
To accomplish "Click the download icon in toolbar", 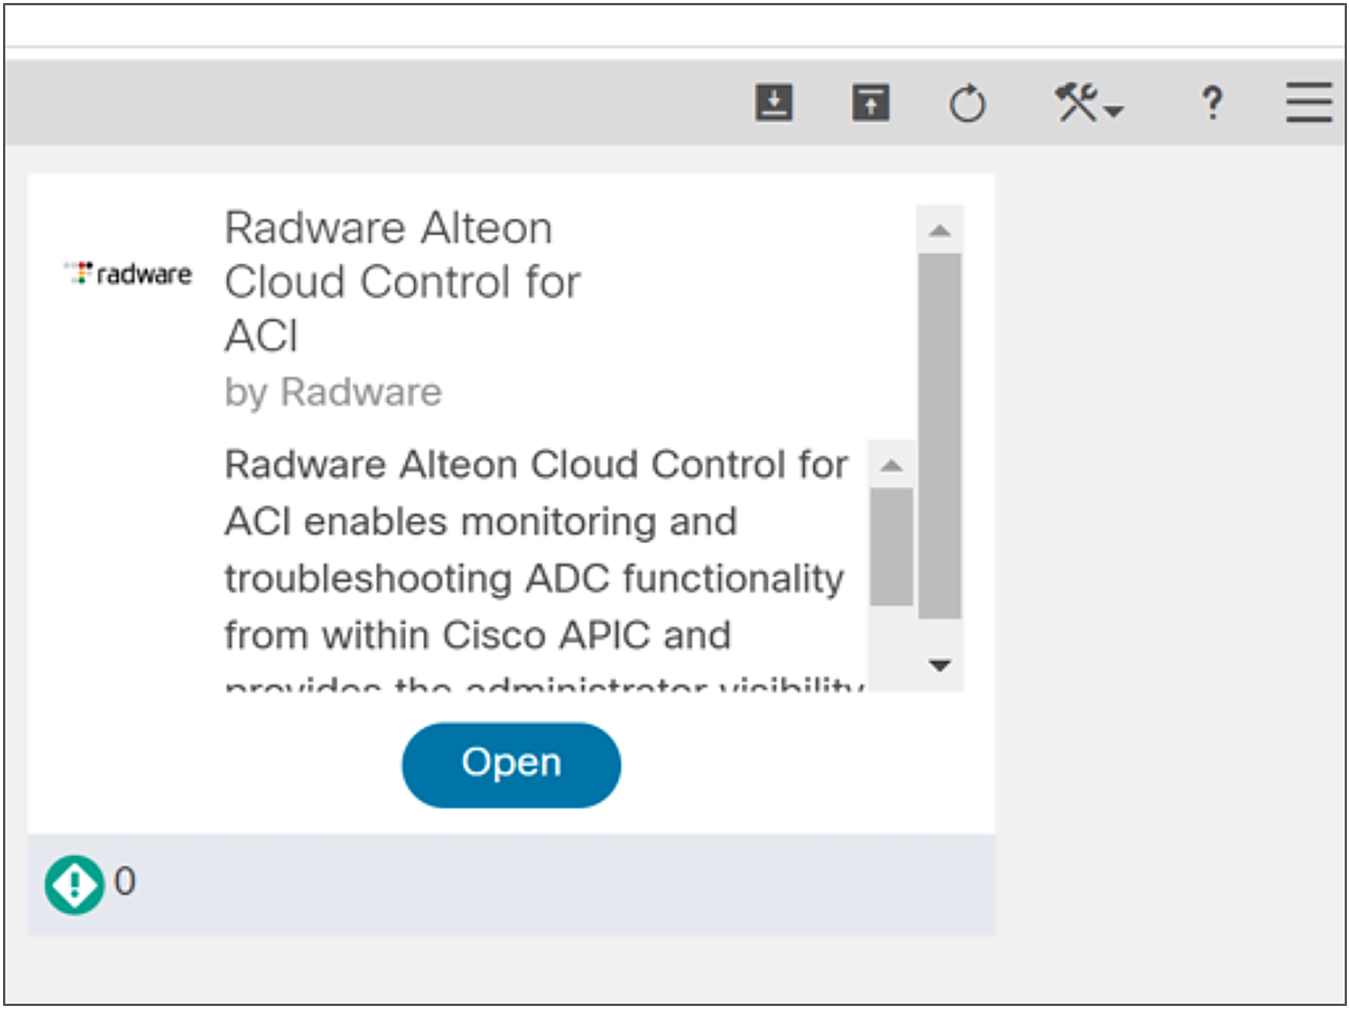I will coord(774,103).
